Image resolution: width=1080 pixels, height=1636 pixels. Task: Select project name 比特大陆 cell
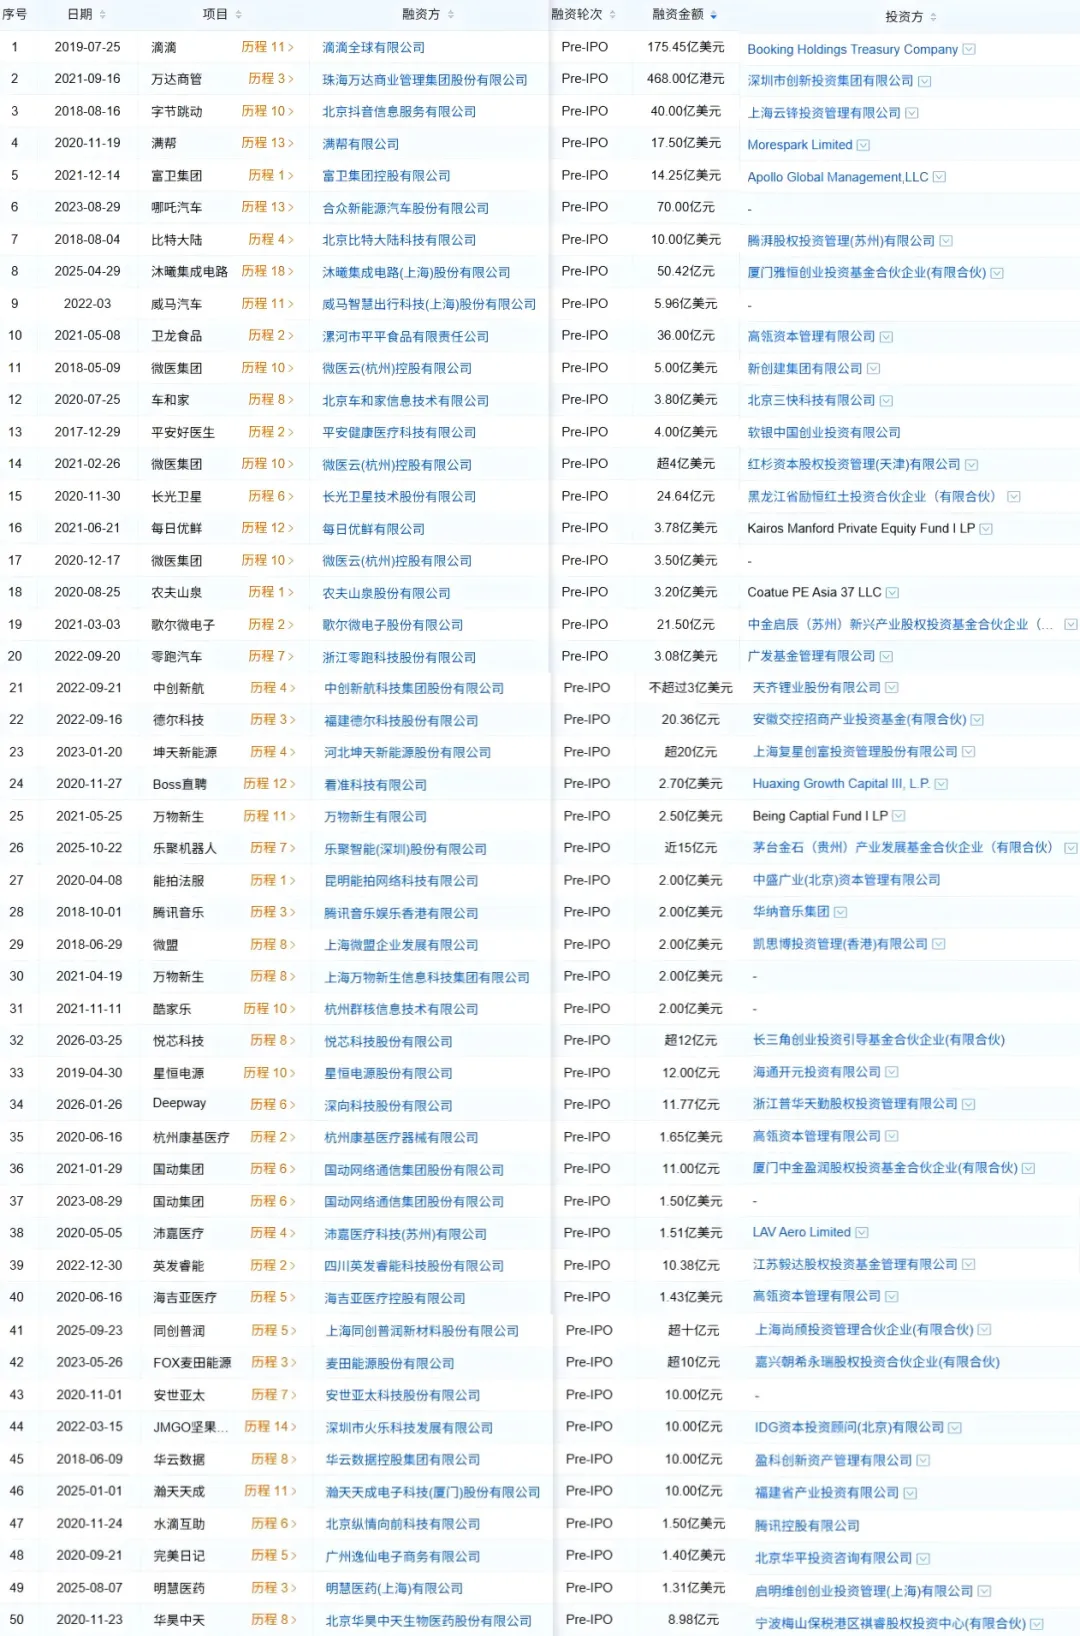tap(176, 240)
